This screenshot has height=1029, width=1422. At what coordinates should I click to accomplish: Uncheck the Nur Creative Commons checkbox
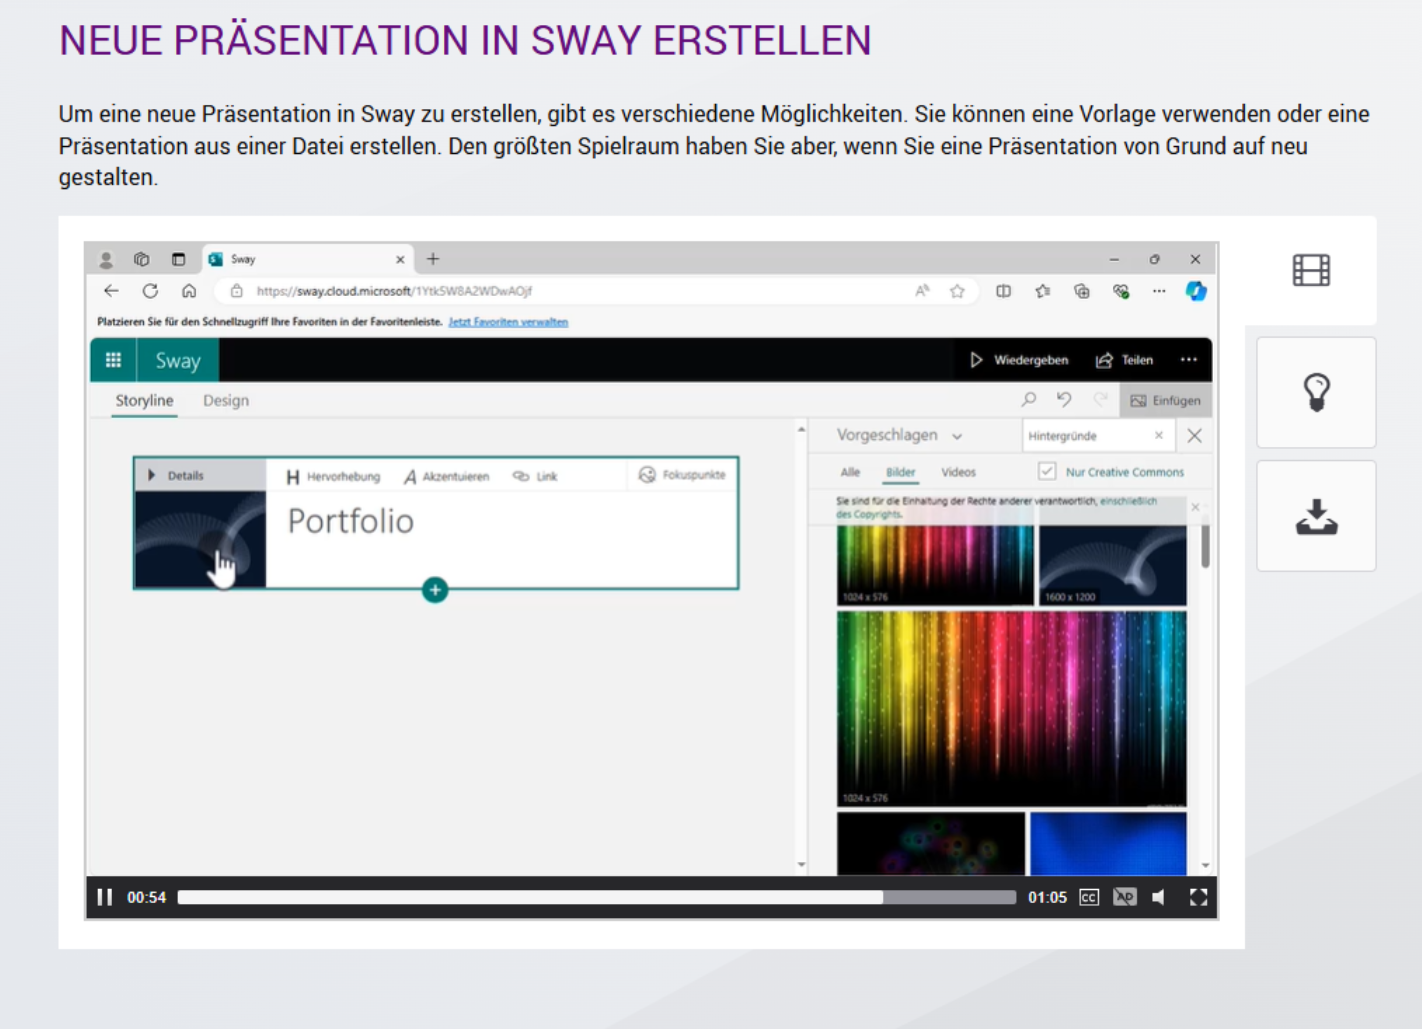[1047, 471]
